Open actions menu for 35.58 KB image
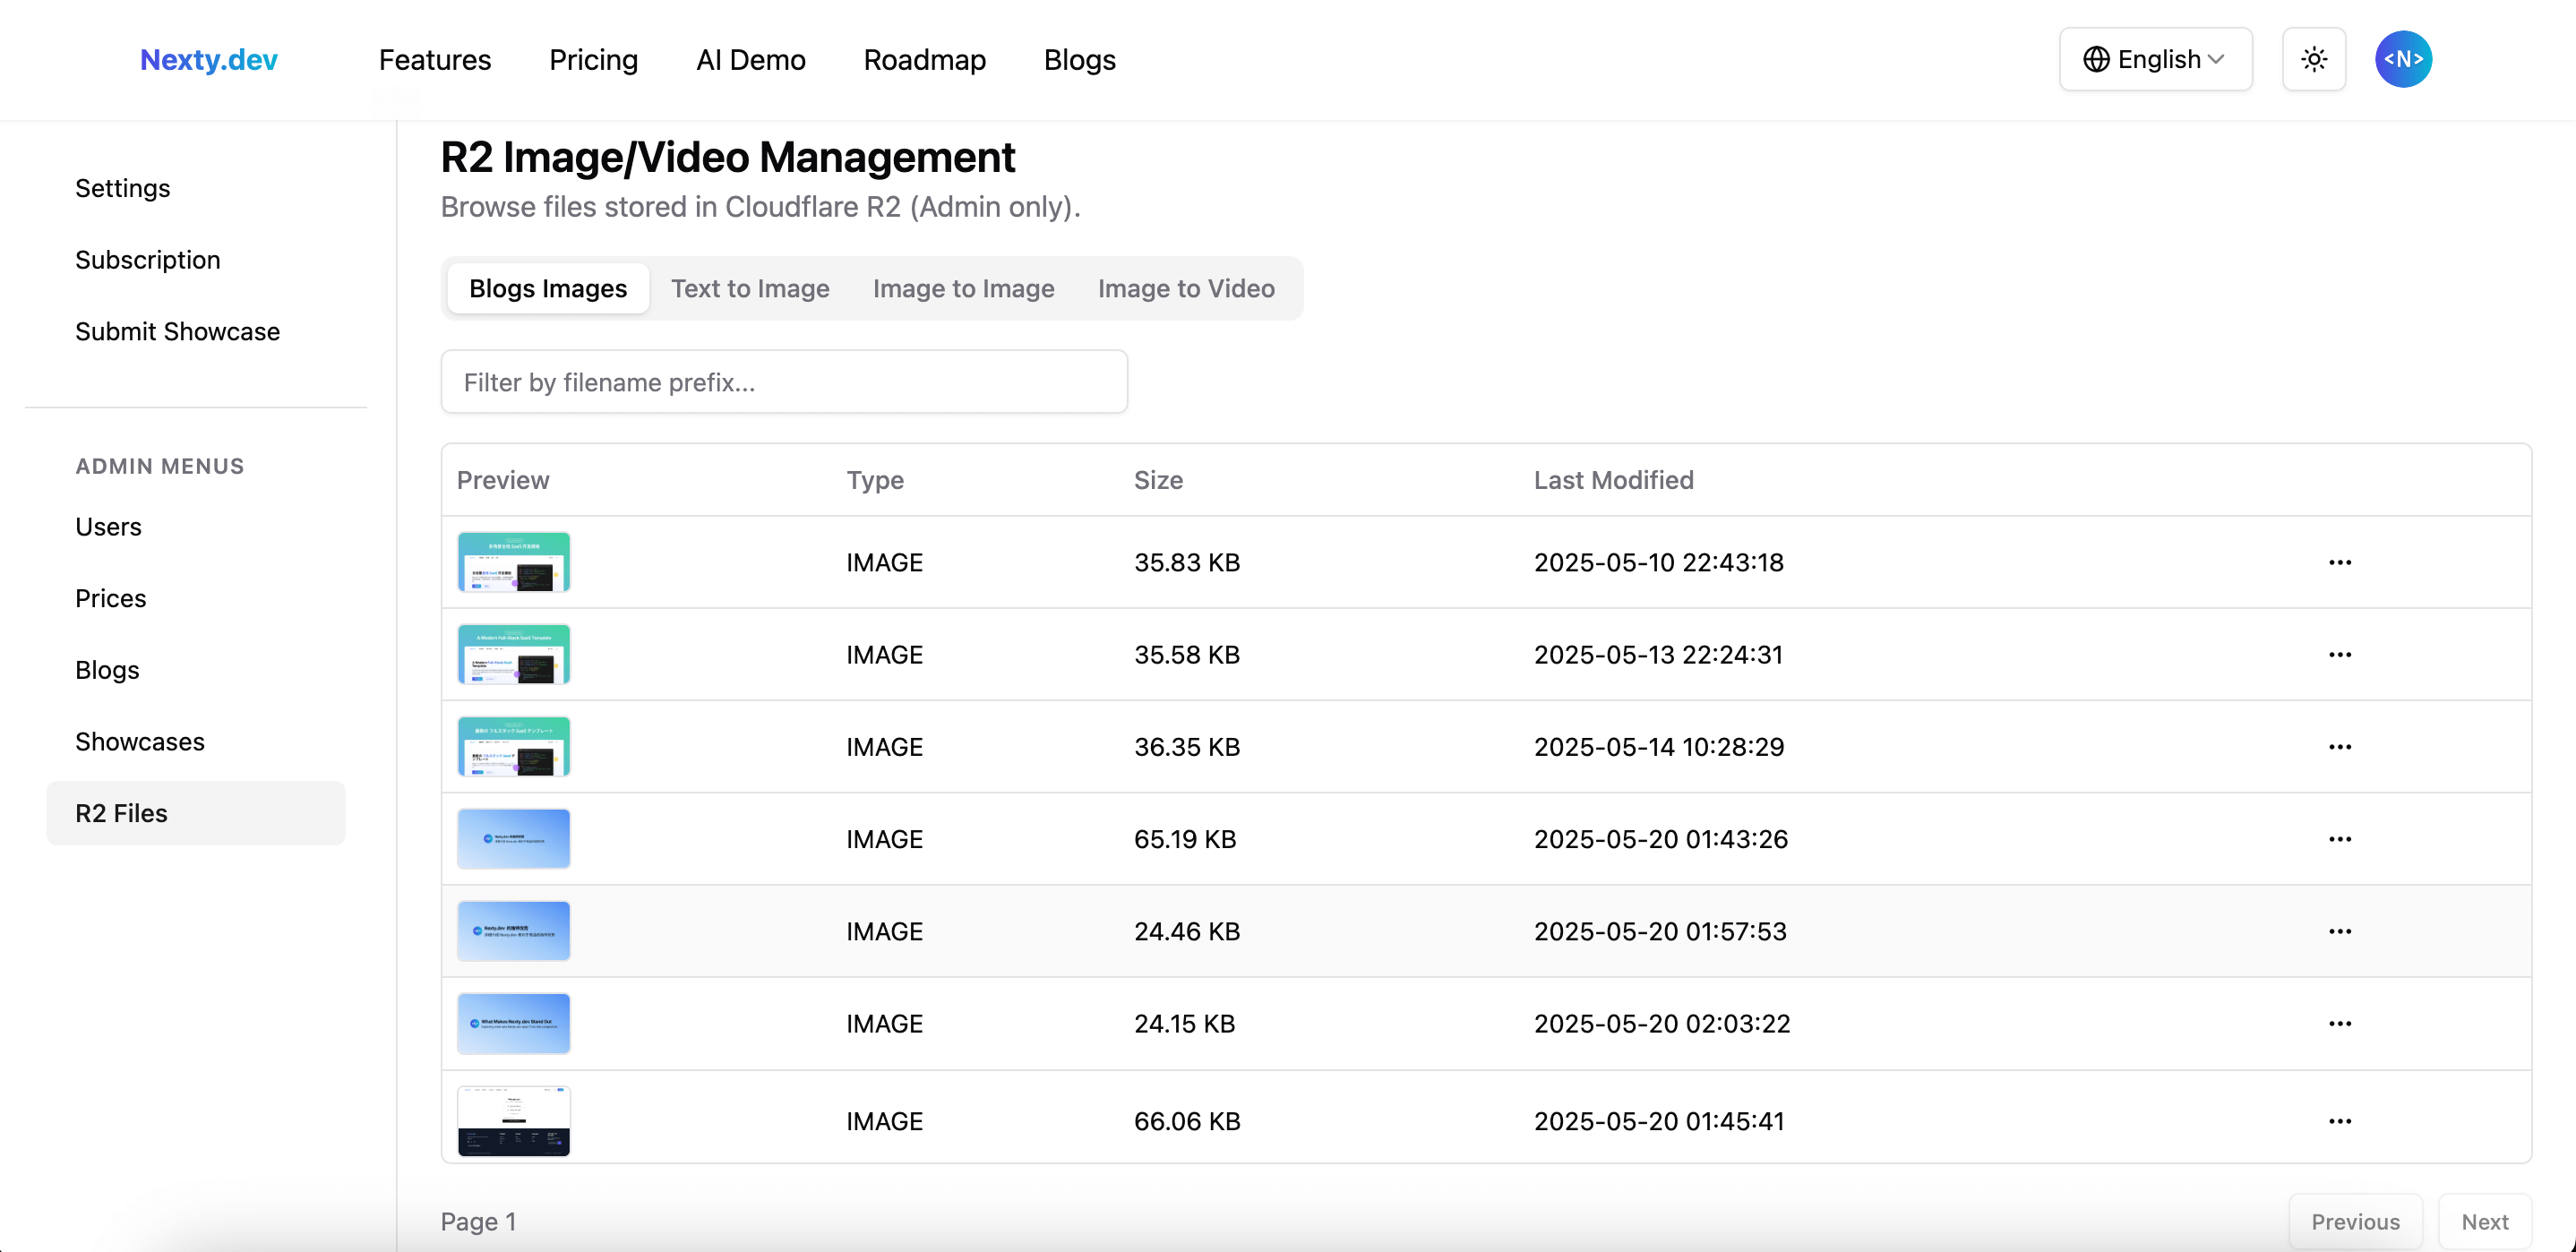The width and height of the screenshot is (2576, 1252). tap(2339, 655)
